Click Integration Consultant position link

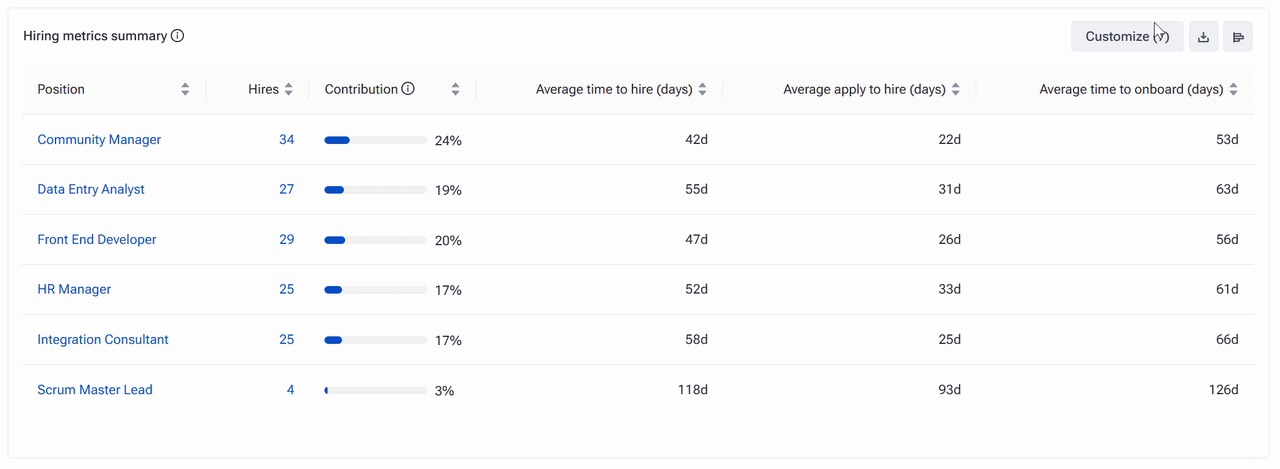coord(103,340)
